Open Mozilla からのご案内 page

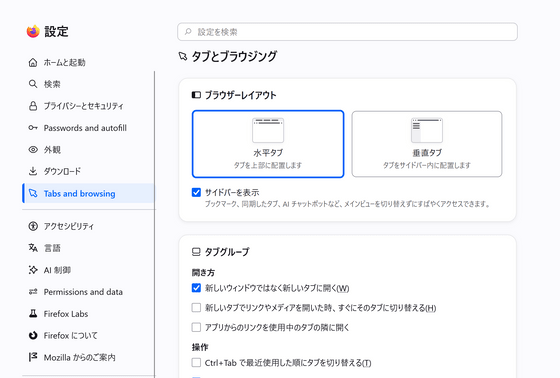tap(88, 357)
